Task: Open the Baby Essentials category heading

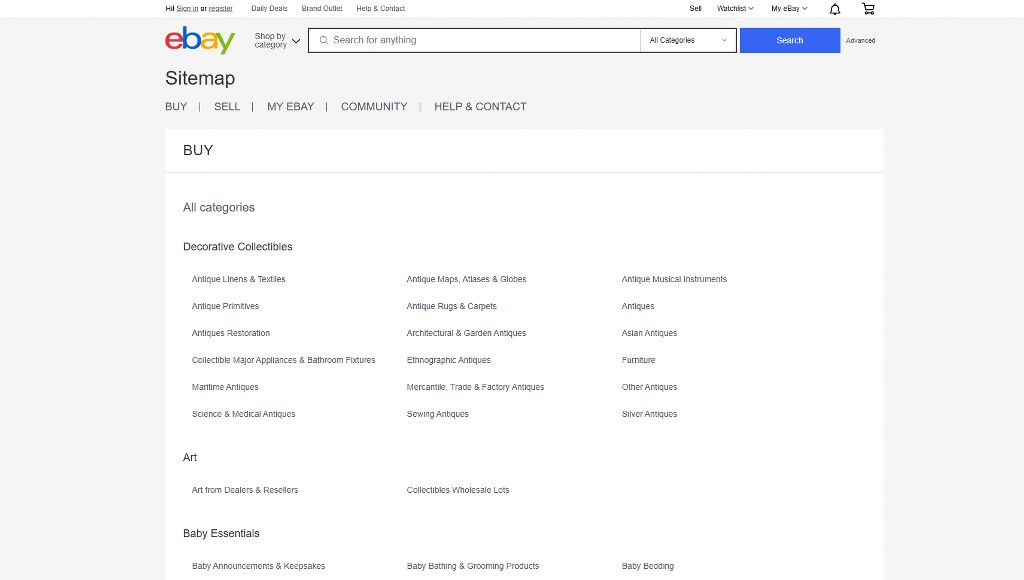Action: click(x=221, y=534)
